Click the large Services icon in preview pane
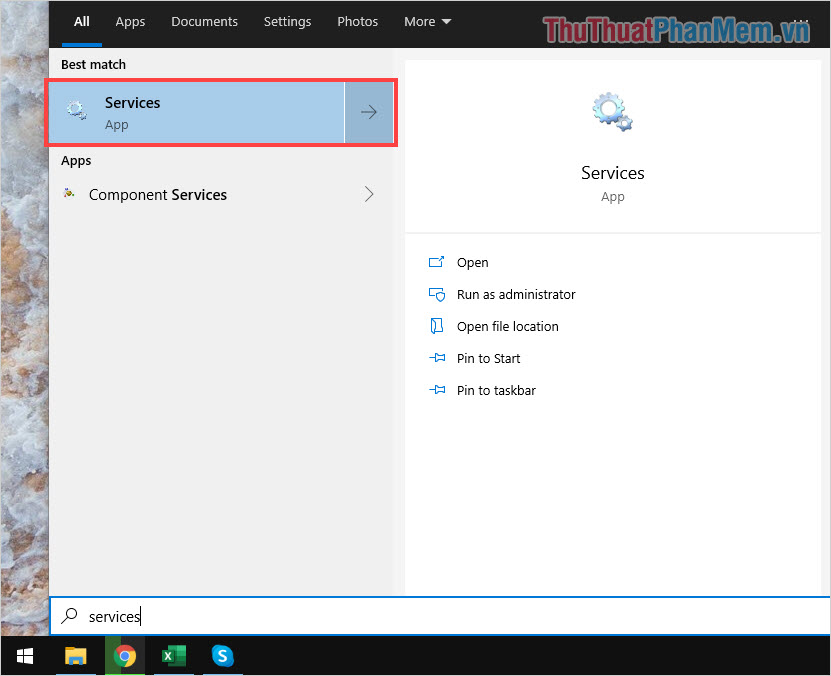The height and width of the screenshot is (676, 831). point(612,111)
